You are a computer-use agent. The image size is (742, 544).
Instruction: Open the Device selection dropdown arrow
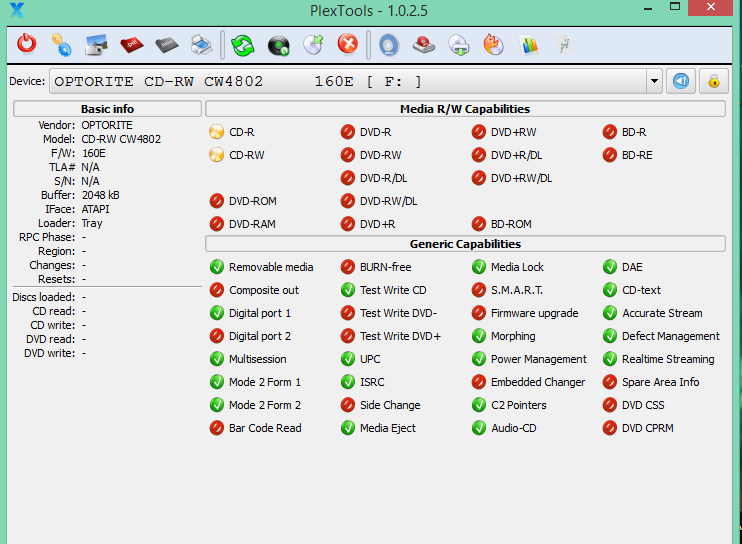pos(654,81)
